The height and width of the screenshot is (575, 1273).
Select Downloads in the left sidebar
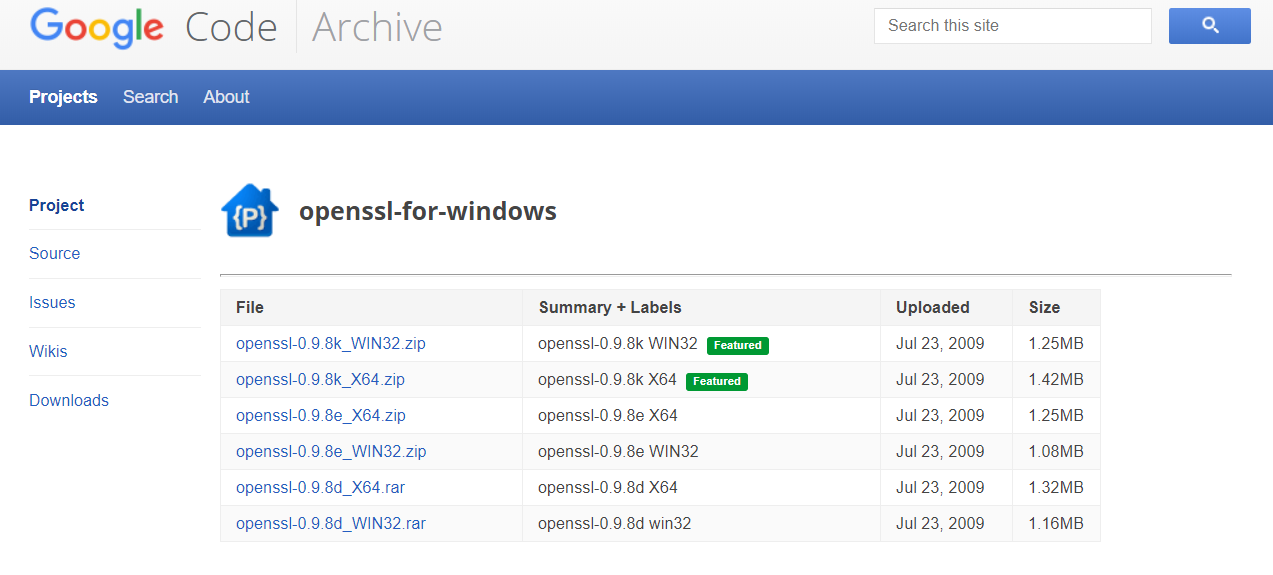pyautogui.click(x=69, y=400)
